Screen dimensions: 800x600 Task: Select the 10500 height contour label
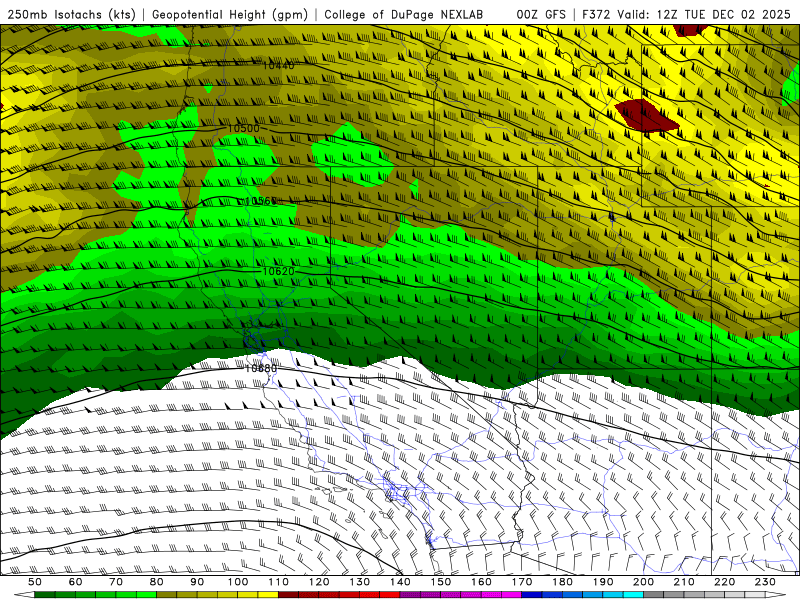tap(243, 128)
